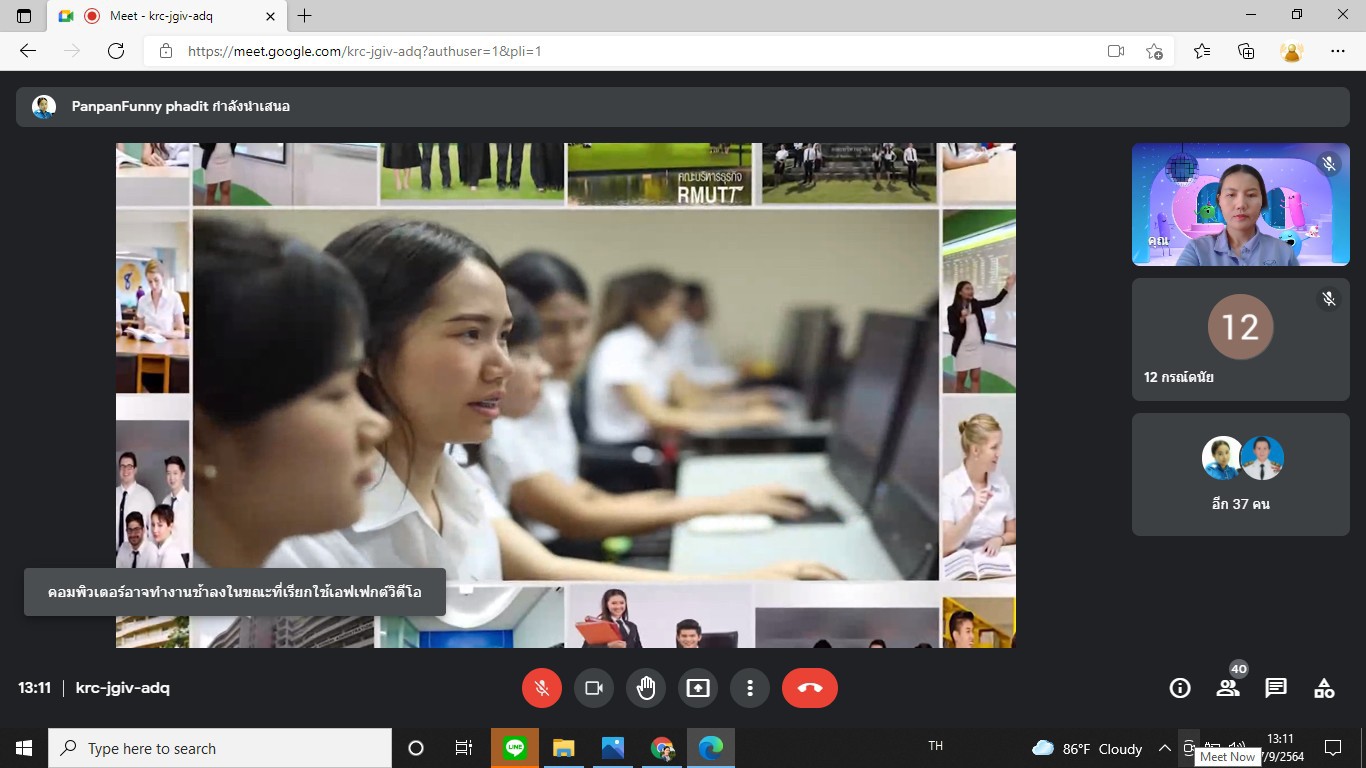Toggle the camera button in Meet controls
1366x768 pixels.
click(x=594, y=688)
